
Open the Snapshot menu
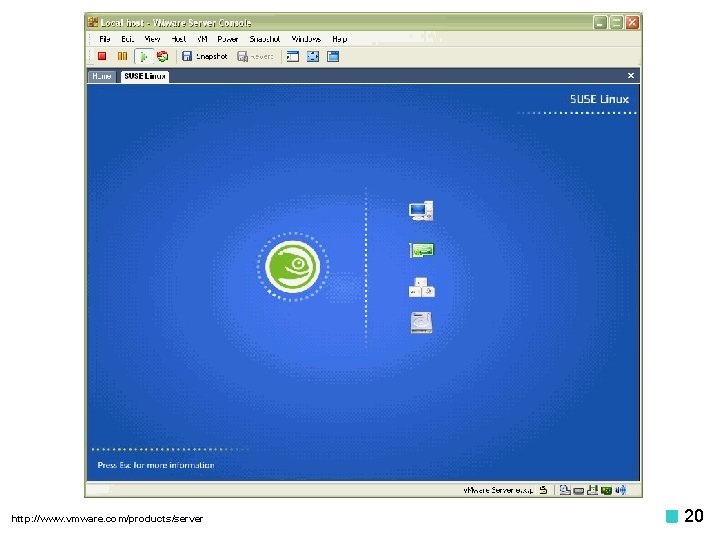(264, 39)
